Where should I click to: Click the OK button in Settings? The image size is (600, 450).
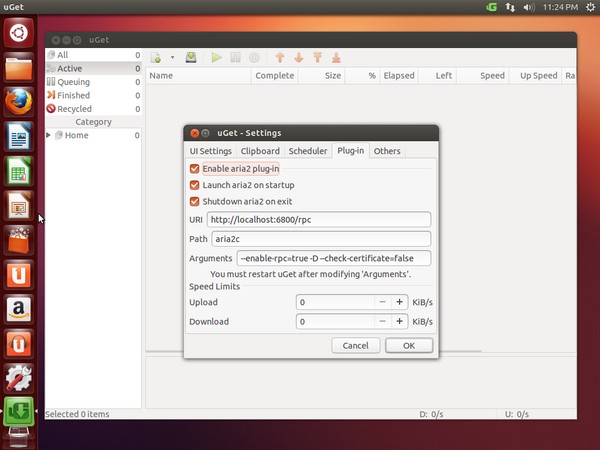pos(408,345)
